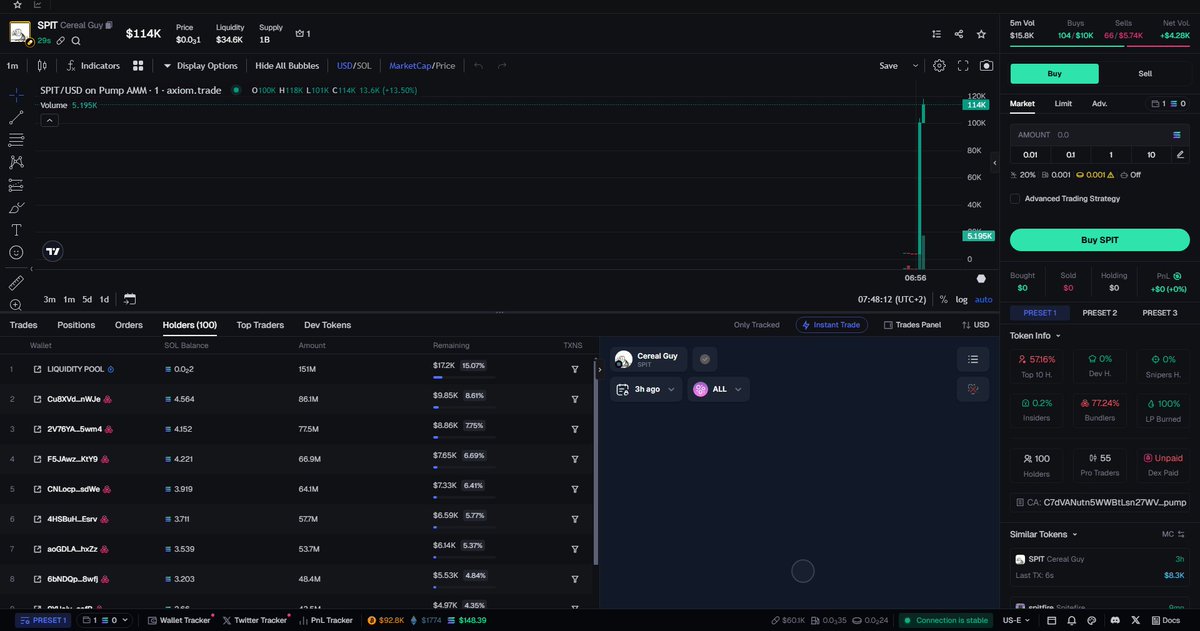Select the patterns drawing tool
Image resolution: width=1200 pixels, height=631 pixels.
(x=16, y=162)
